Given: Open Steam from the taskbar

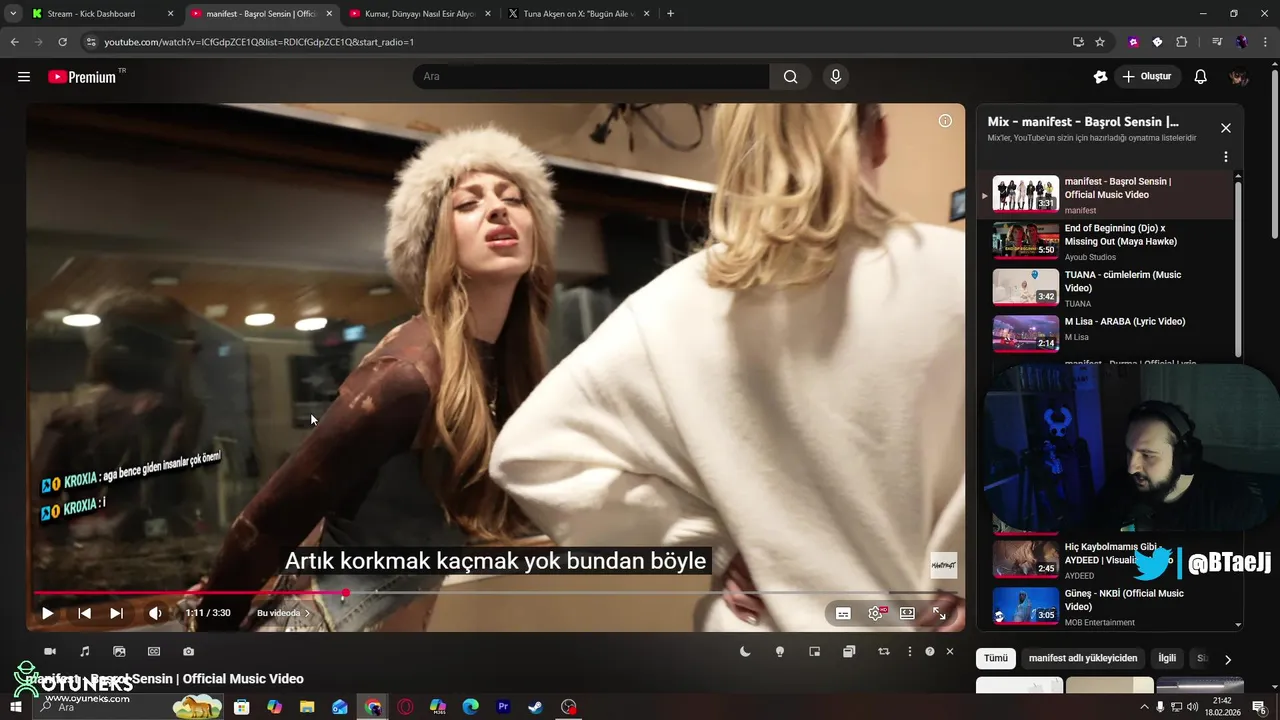Looking at the screenshot, I should (x=536, y=707).
